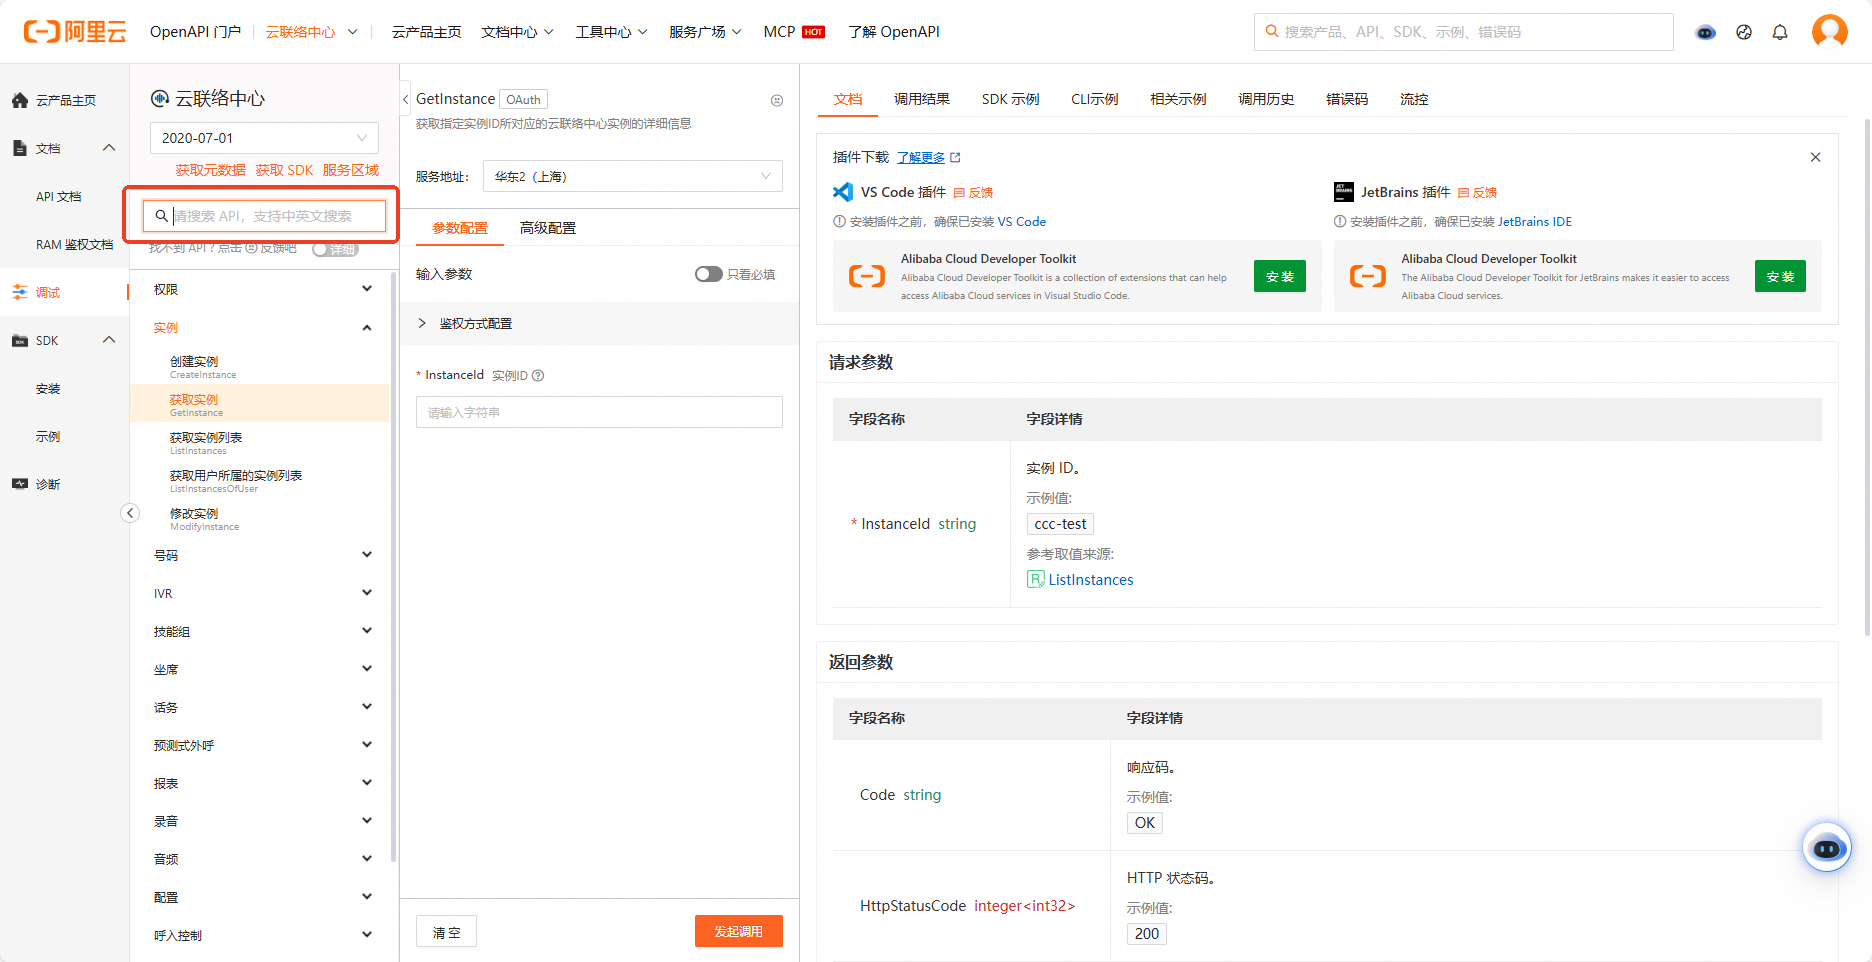Expand the 坐席 API group
Screen dimensions: 1872x962
pyautogui.click(x=263, y=669)
